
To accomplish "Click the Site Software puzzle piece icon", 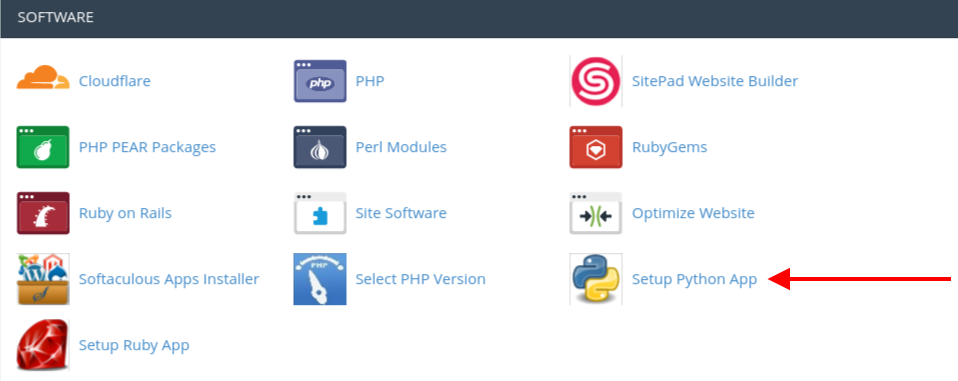I will 320,213.
